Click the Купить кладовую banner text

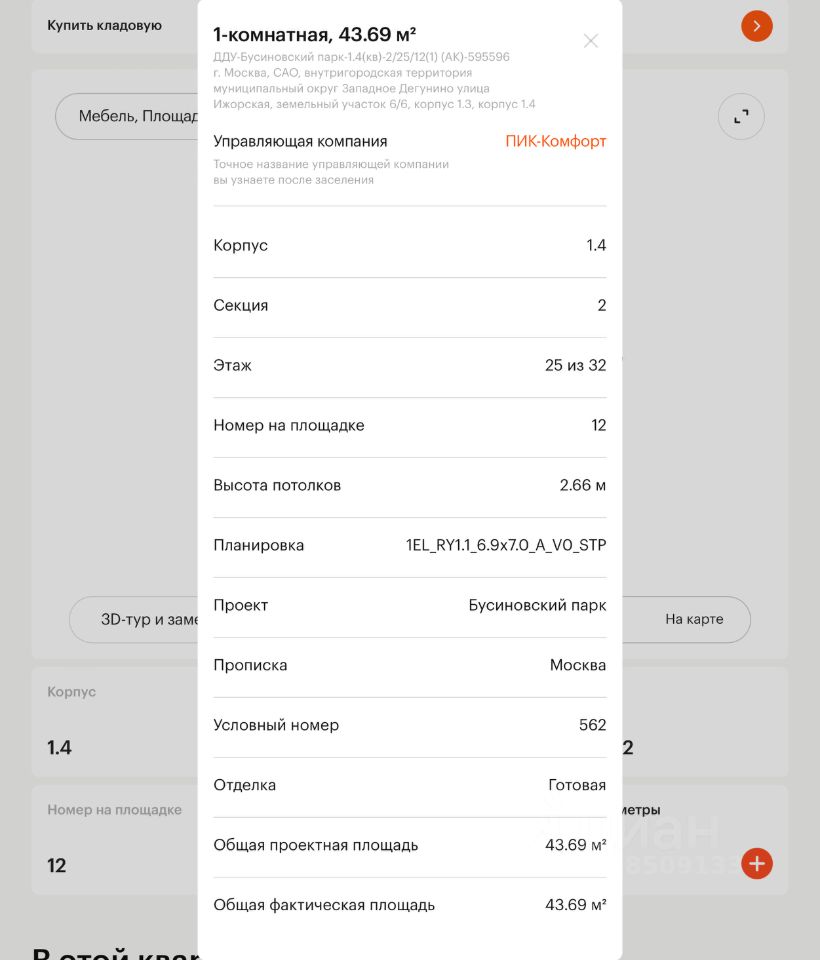105,26
